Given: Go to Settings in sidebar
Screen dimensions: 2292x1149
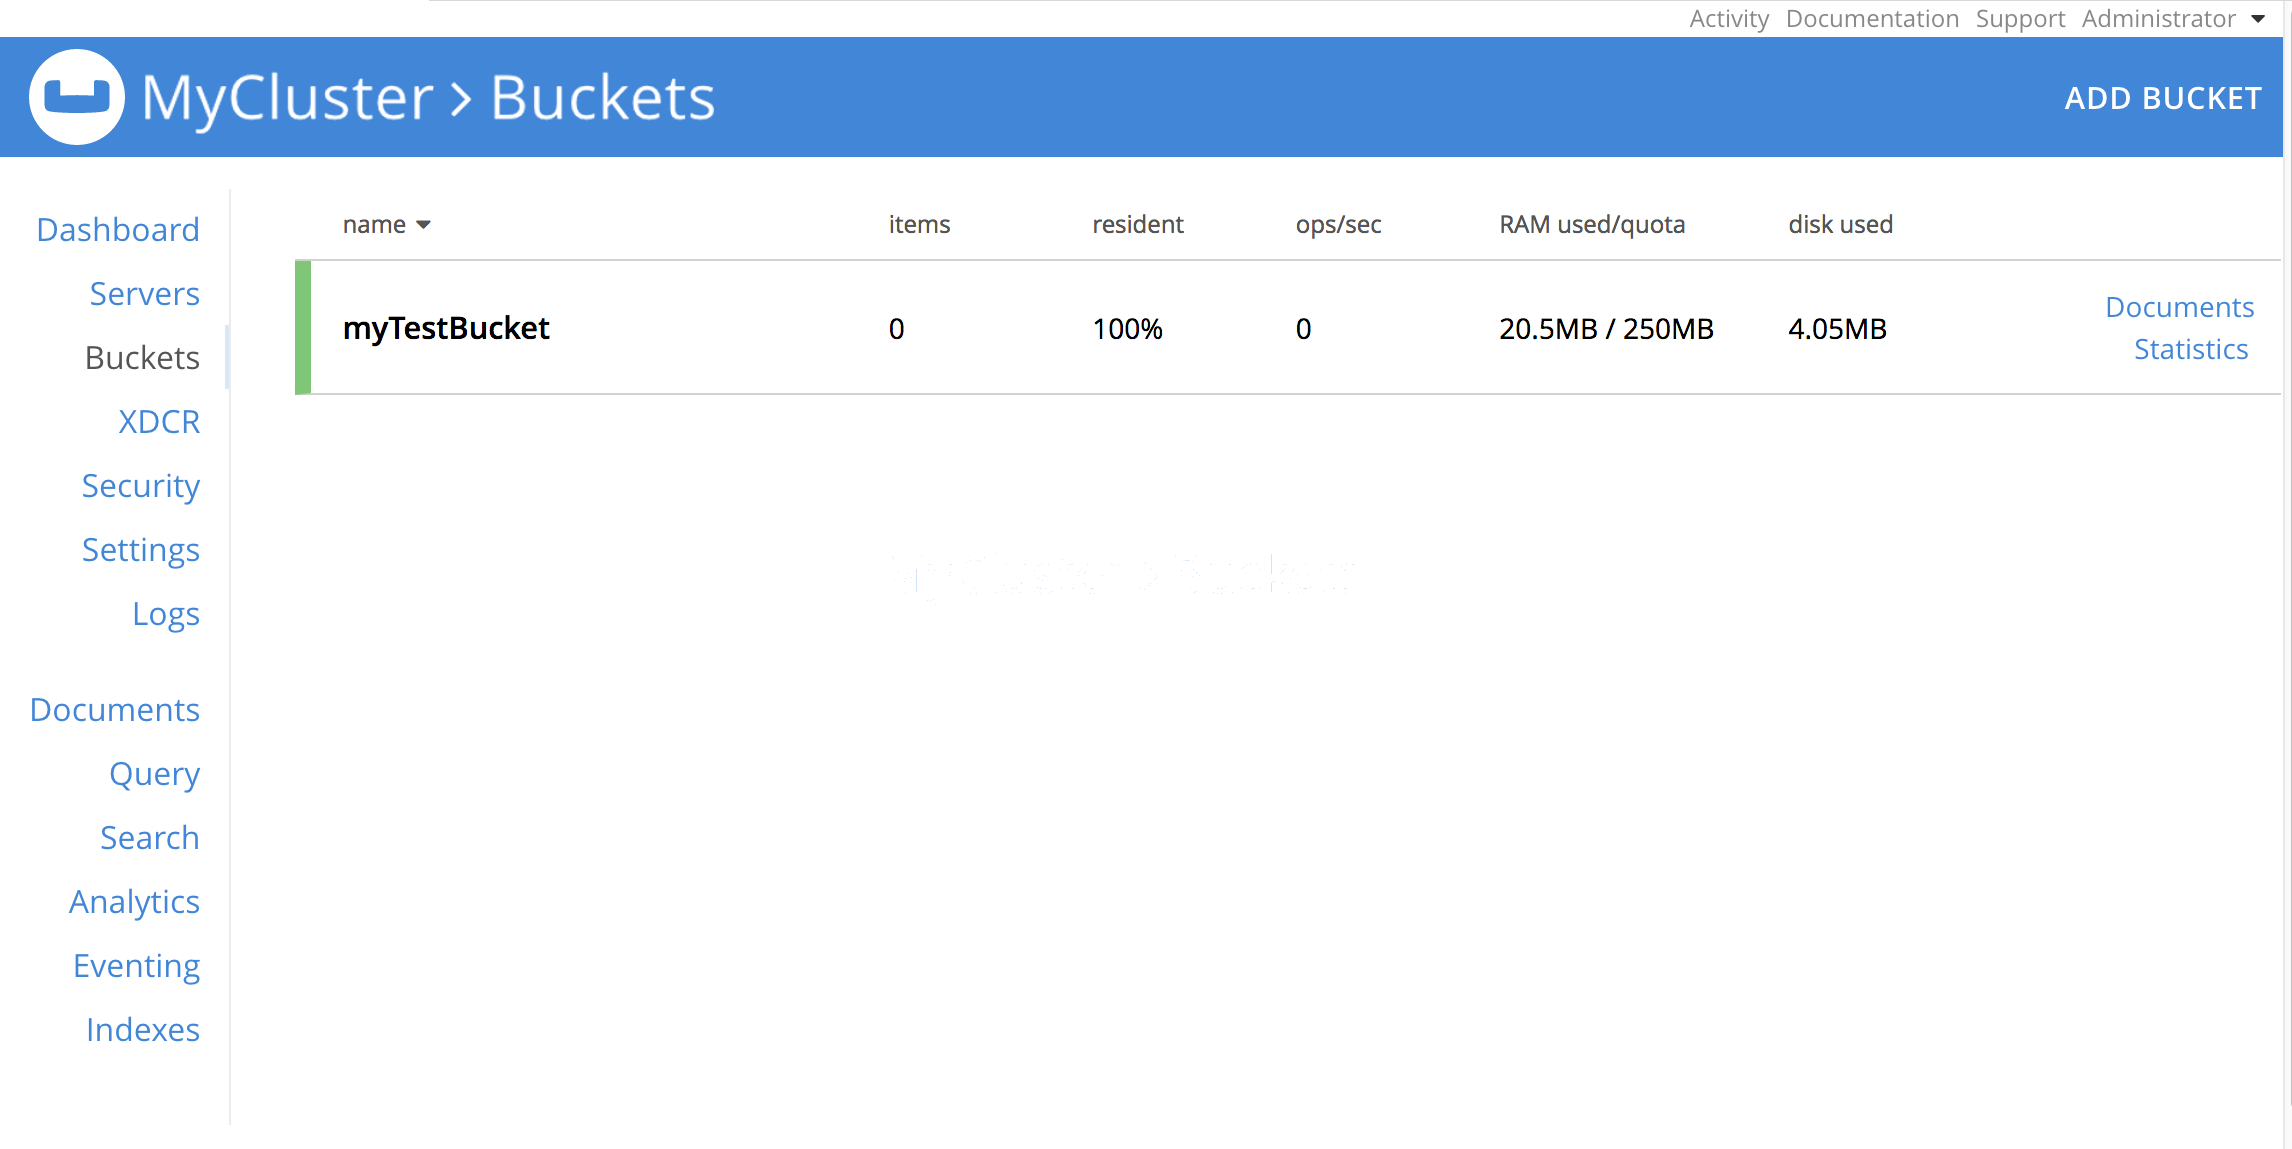Looking at the screenshot, I should [x=140, y=550].
